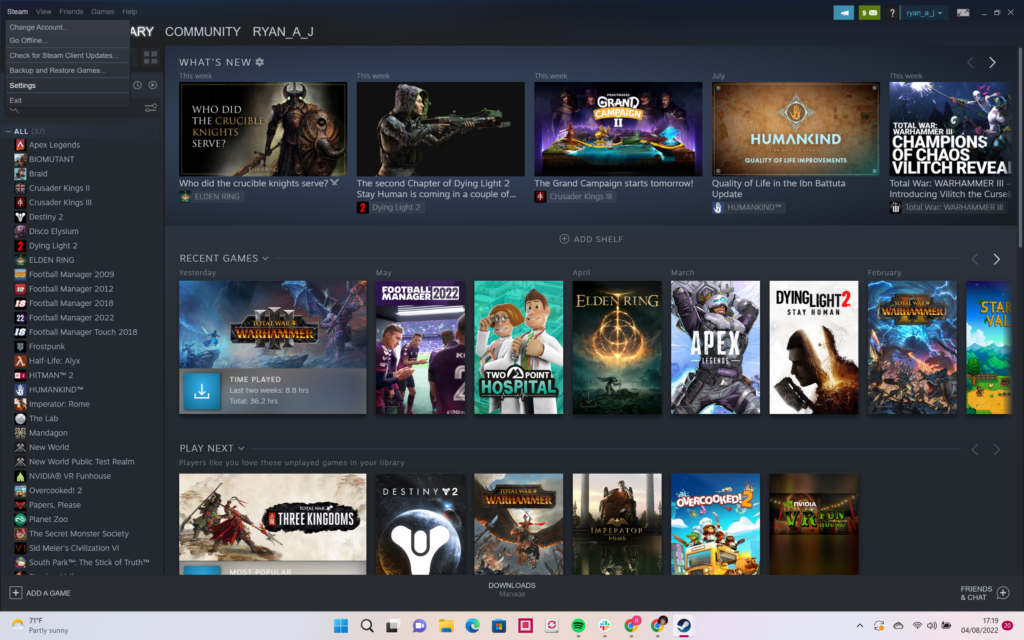Image resolution: width=1024 pixels, height=640 pixels.
Task: Open Spotify from the taskbar
Action: point(578,626)
